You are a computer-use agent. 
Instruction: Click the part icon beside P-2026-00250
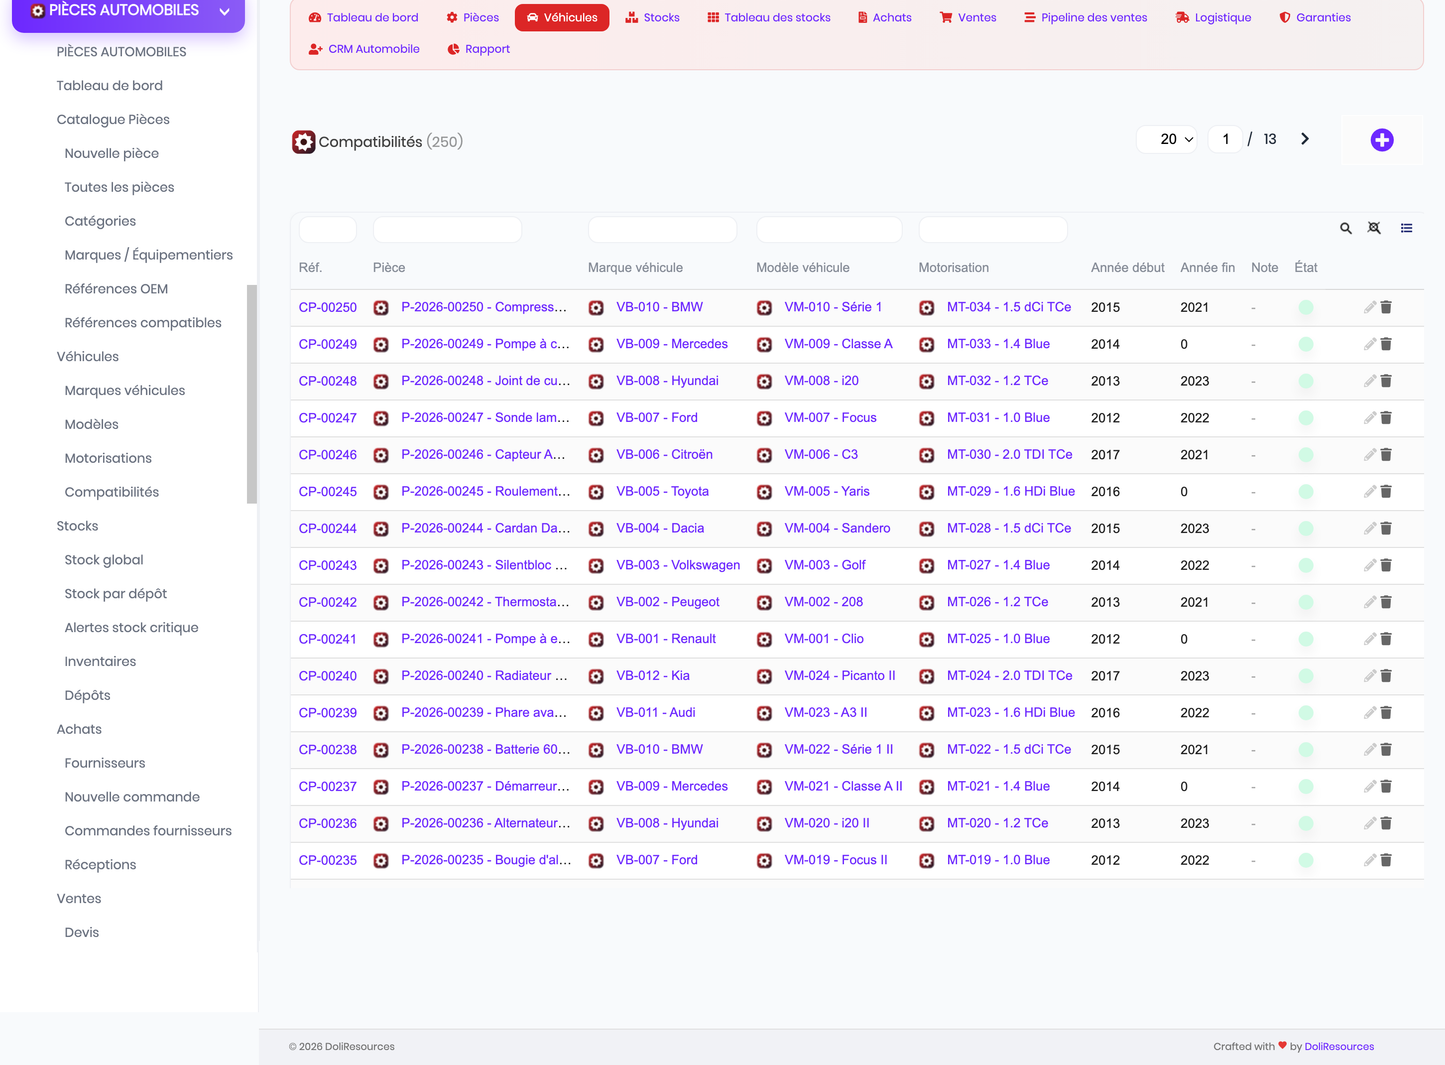[381, 308]
